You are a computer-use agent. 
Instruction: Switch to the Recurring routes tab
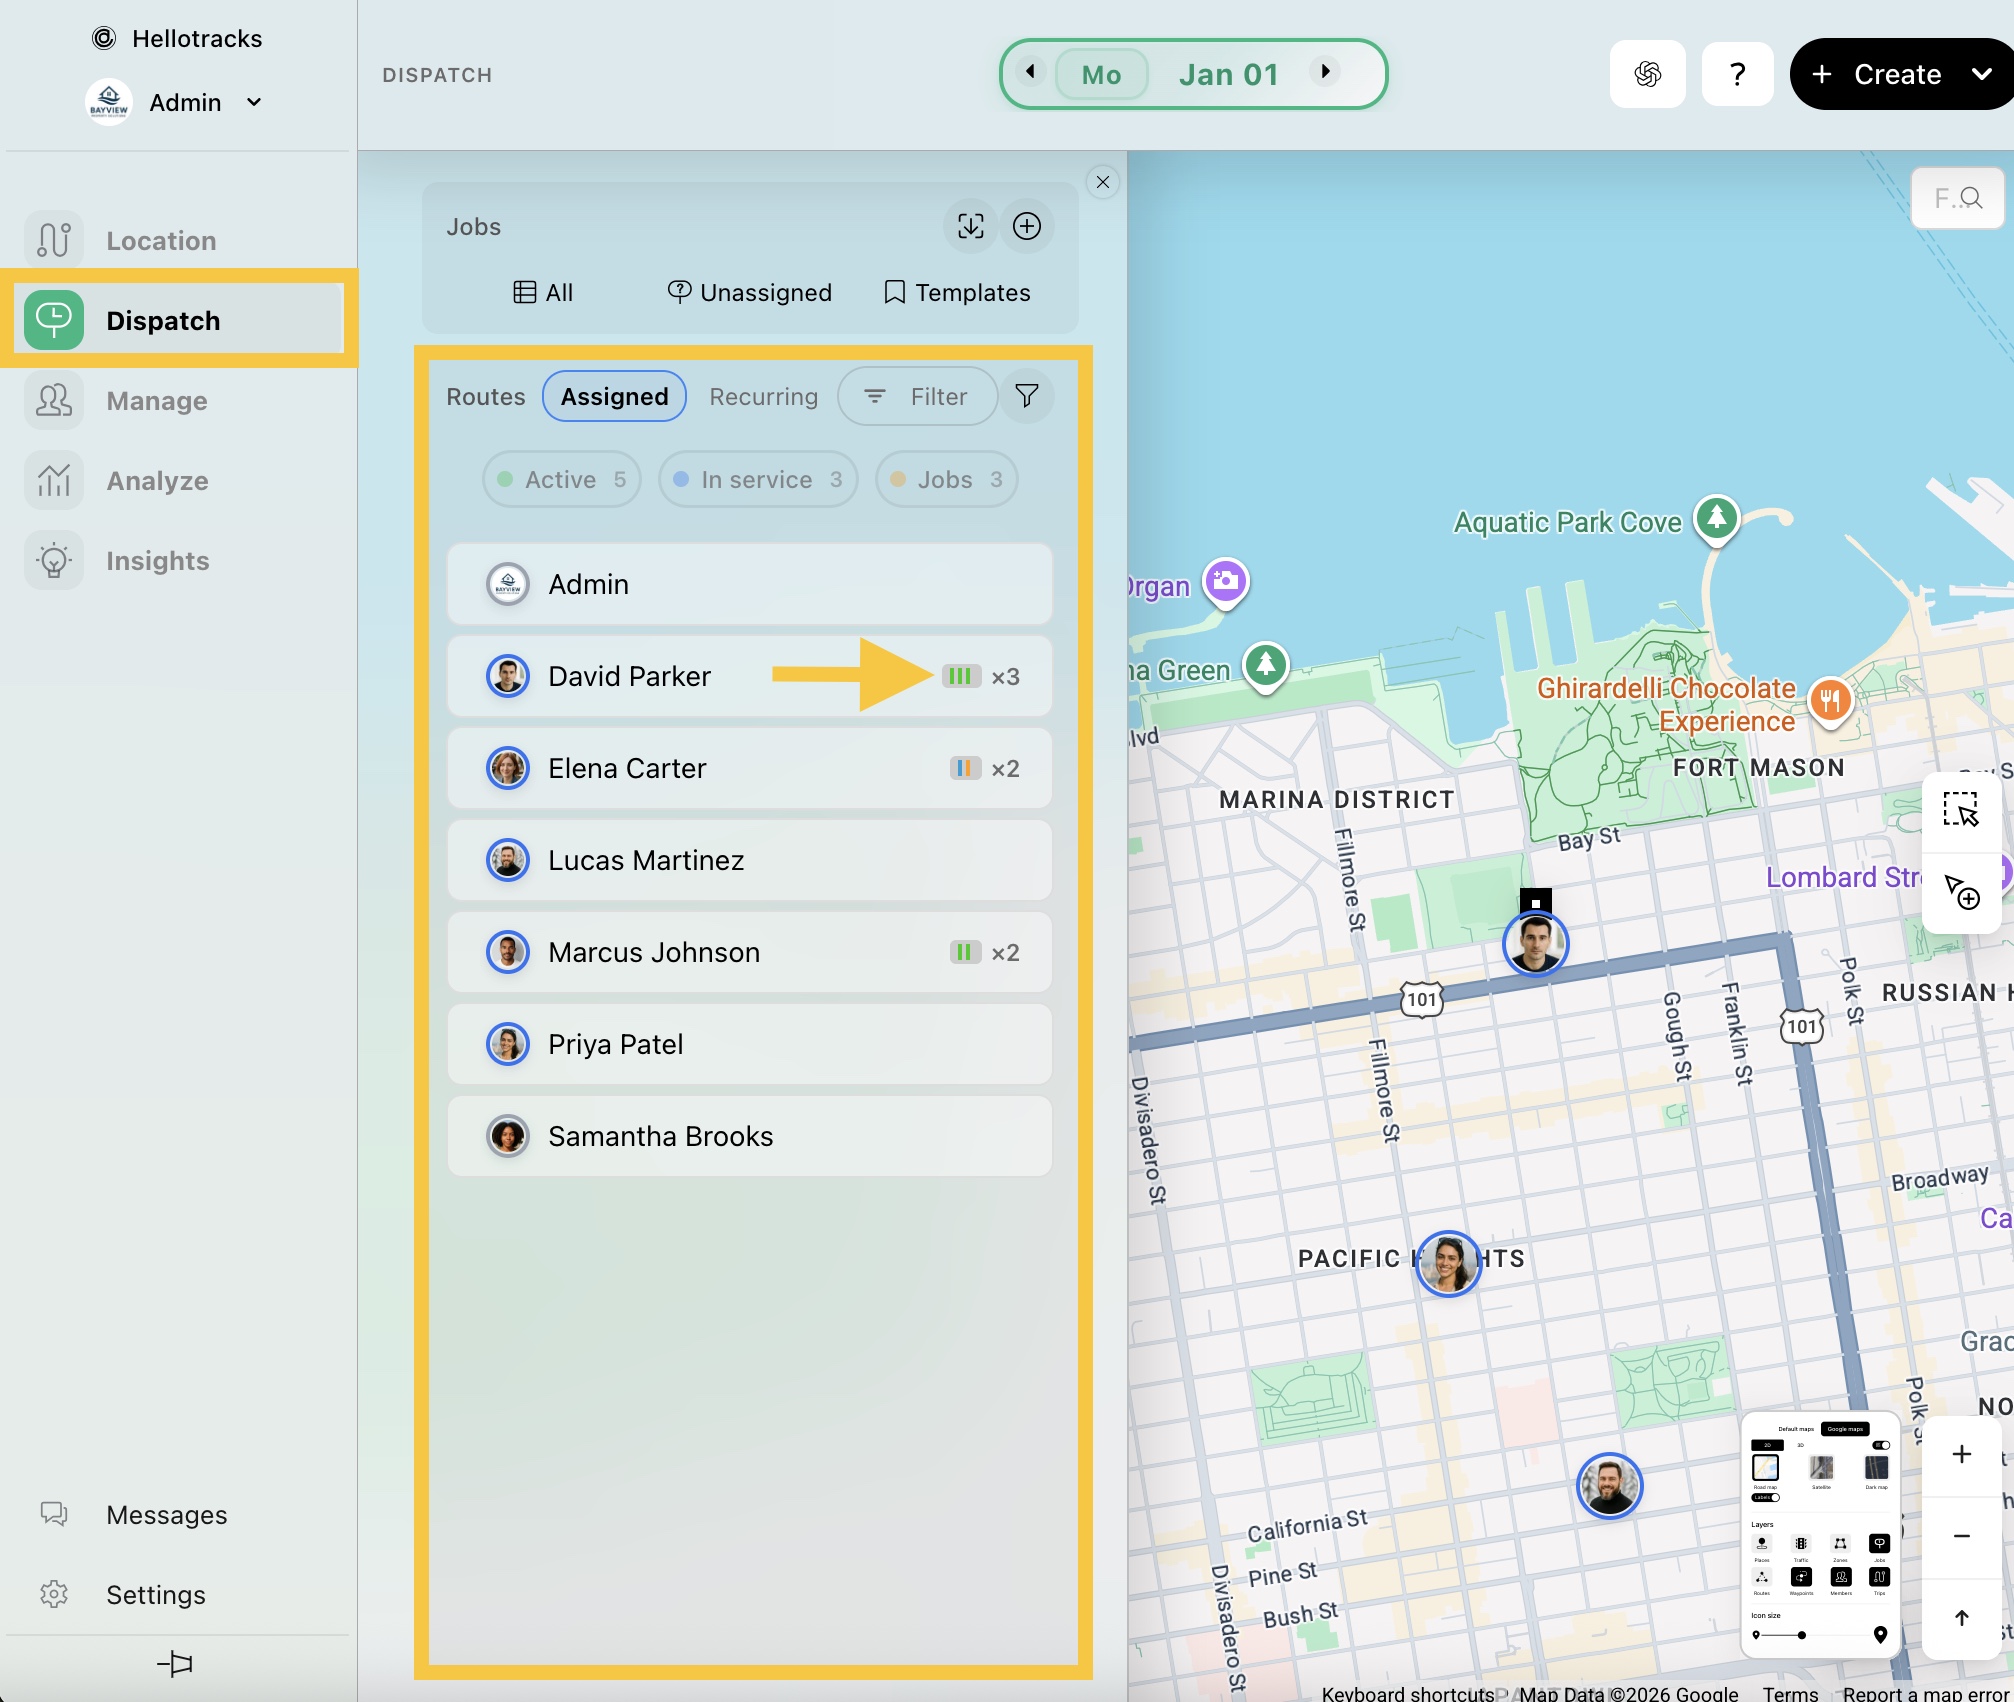point(763,397)
